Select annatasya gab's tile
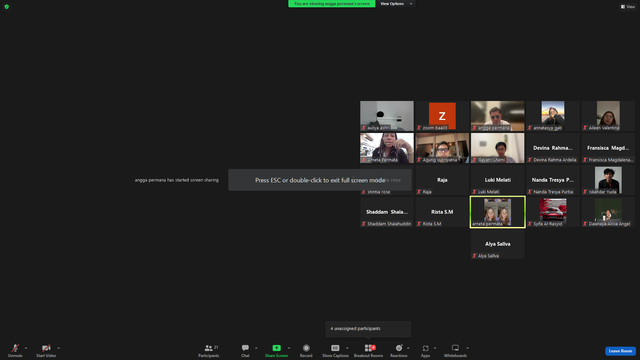This screenshot has width=640, height=360. [553, 116]
